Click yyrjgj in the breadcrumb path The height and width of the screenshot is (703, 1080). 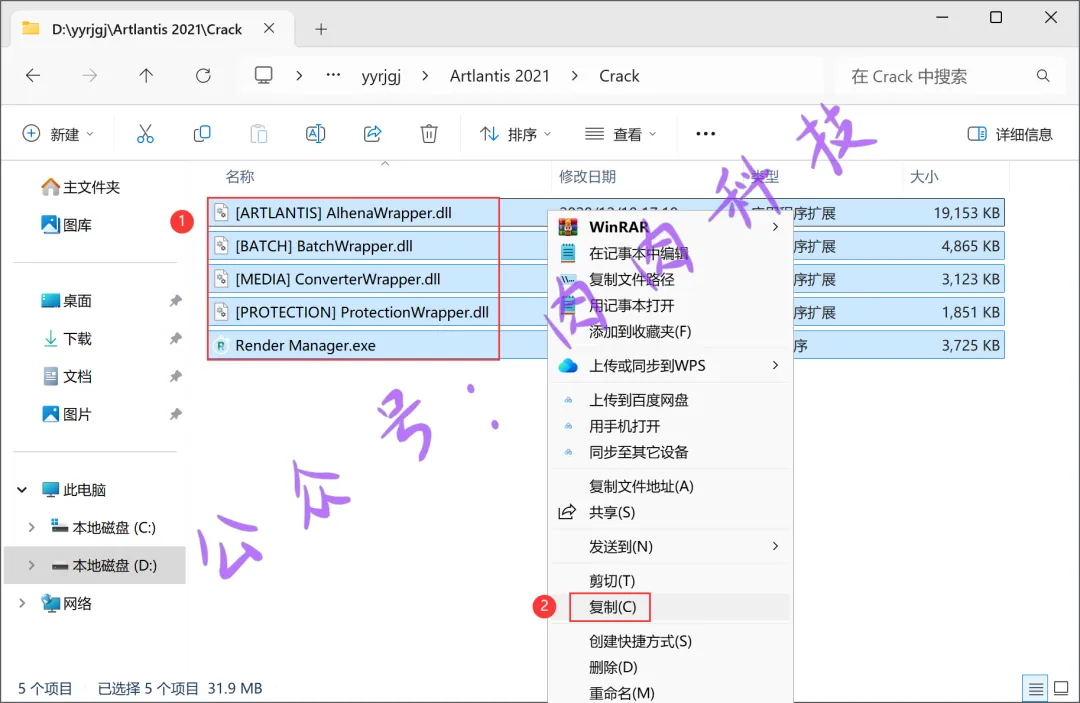381,76
